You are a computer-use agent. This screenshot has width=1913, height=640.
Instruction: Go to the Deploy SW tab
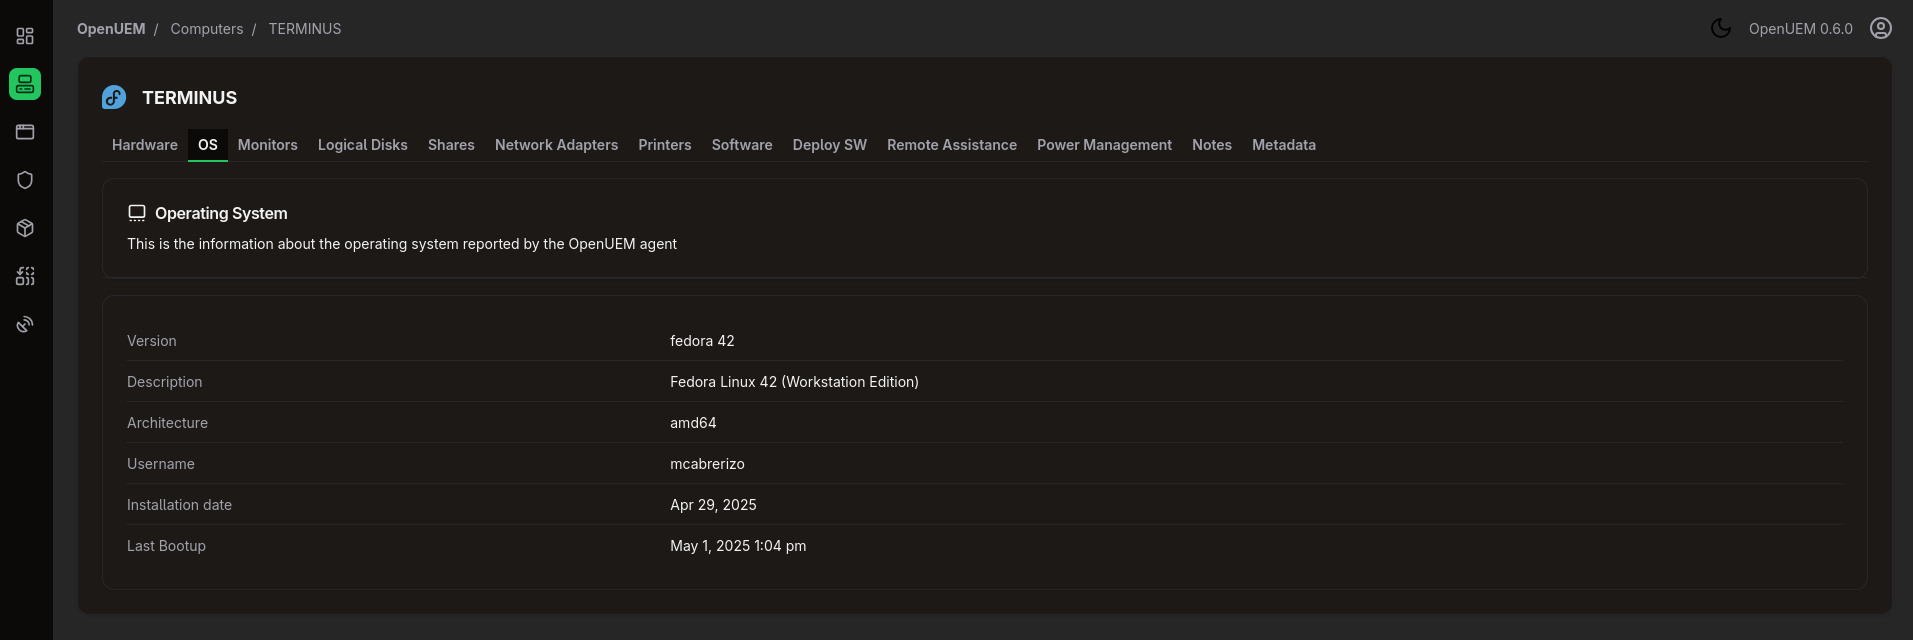coord(830,145)
